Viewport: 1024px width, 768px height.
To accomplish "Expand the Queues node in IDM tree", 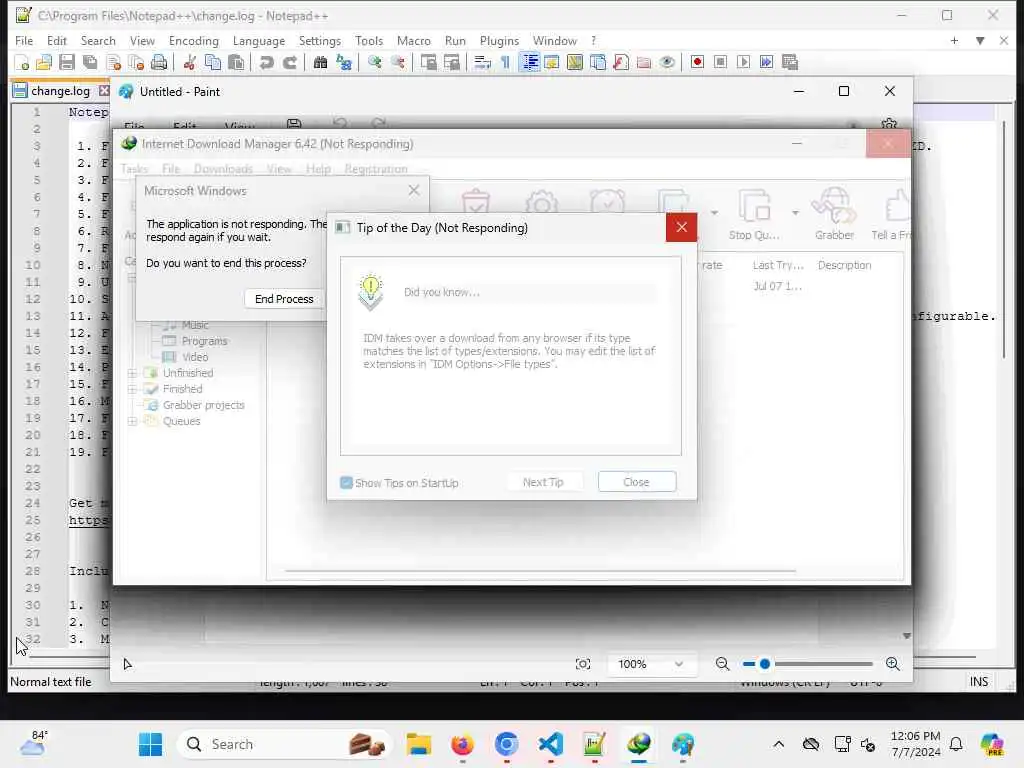I will [133, 421].
